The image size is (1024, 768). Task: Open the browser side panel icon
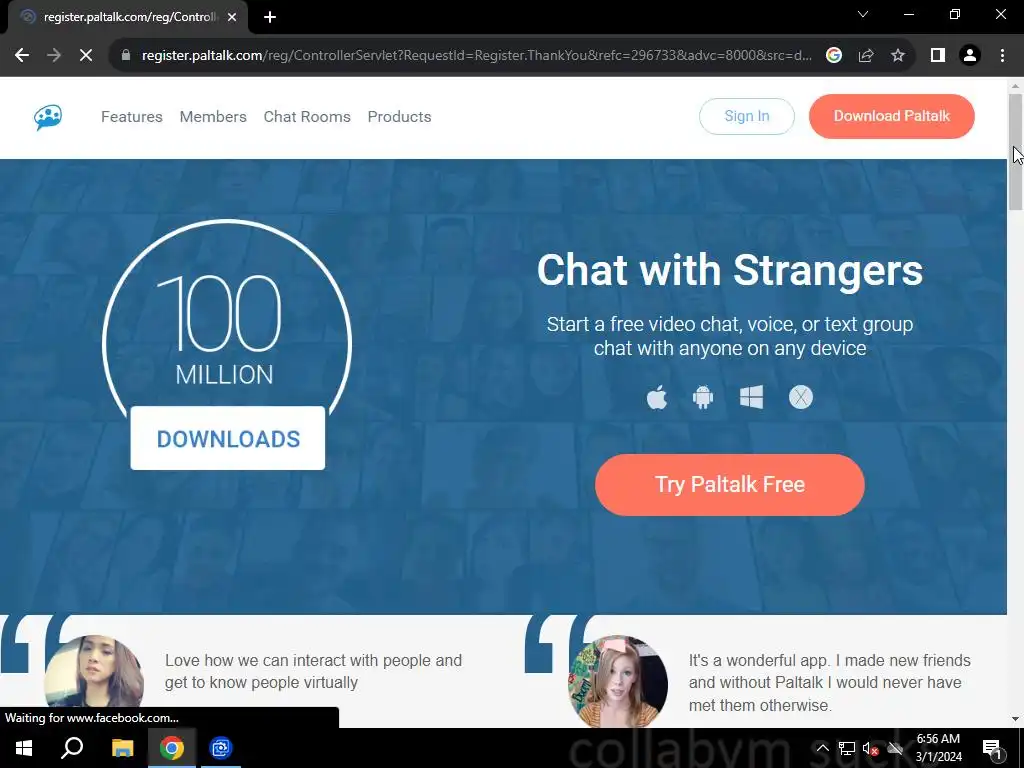[x=938, y=56]
